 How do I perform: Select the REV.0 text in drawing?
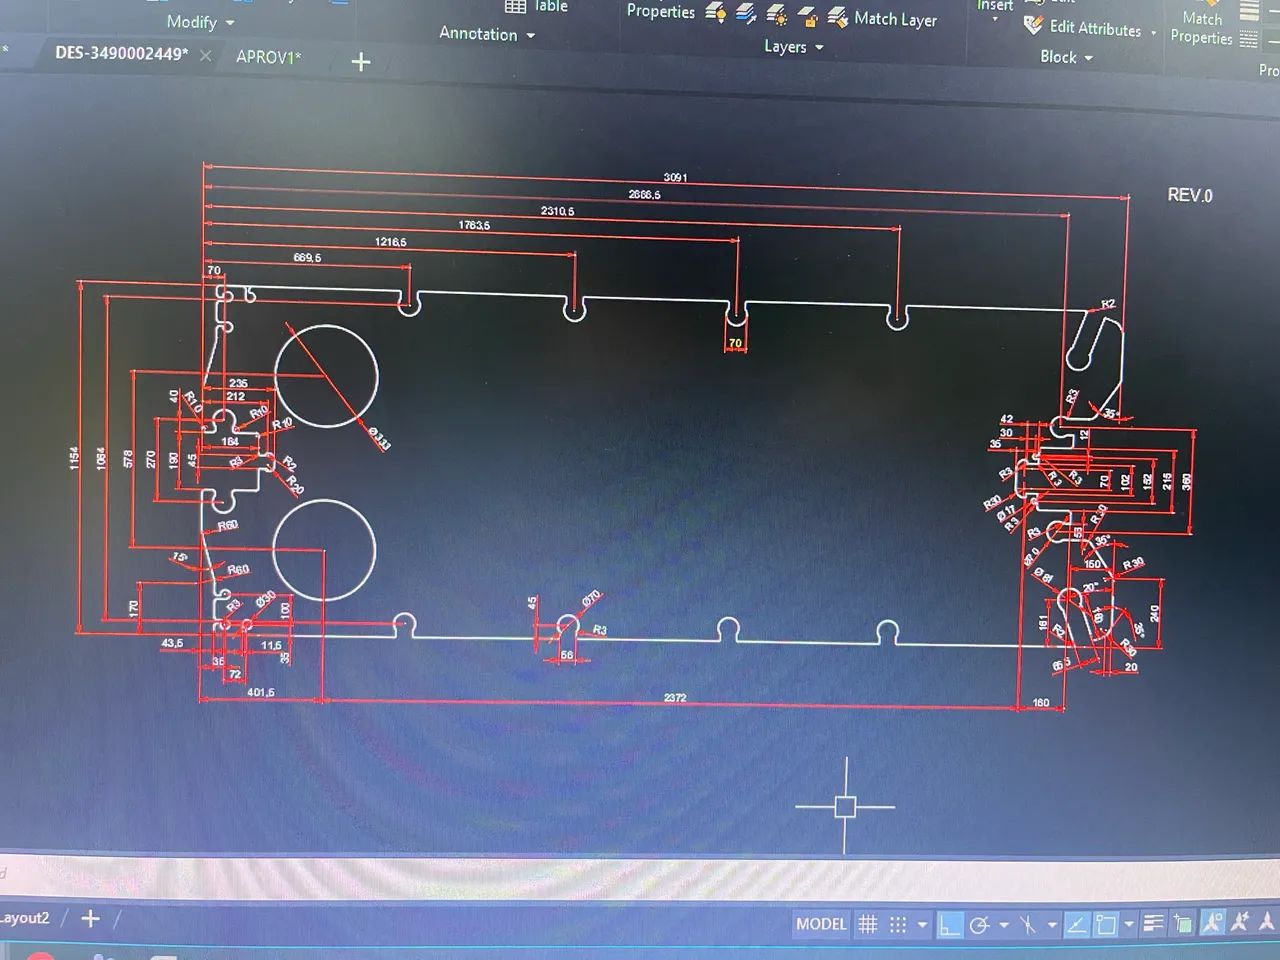pyautogui.click(x=1190, y=195)
